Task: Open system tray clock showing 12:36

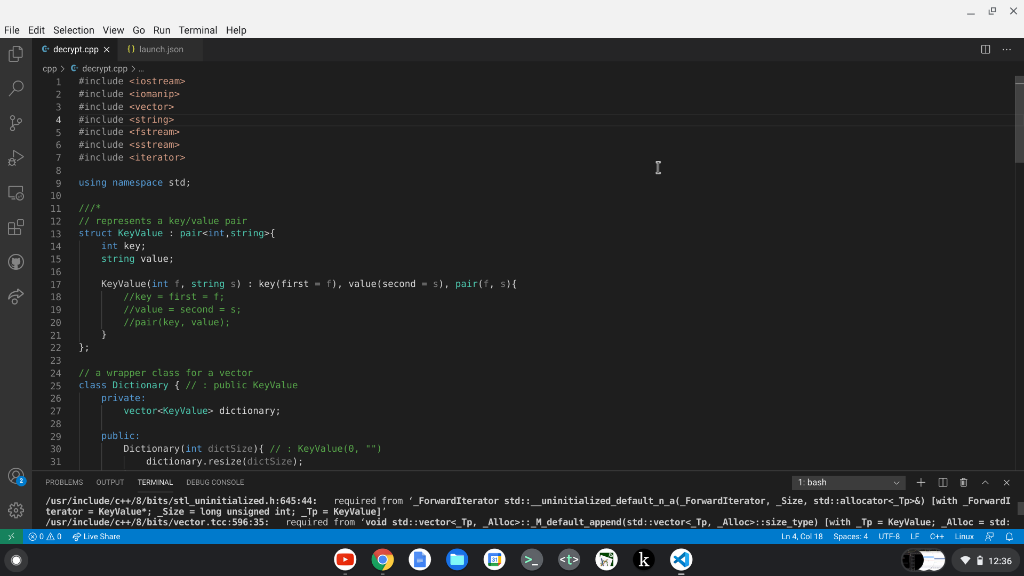Action: pyautogui.click(x=1000, y=560)
